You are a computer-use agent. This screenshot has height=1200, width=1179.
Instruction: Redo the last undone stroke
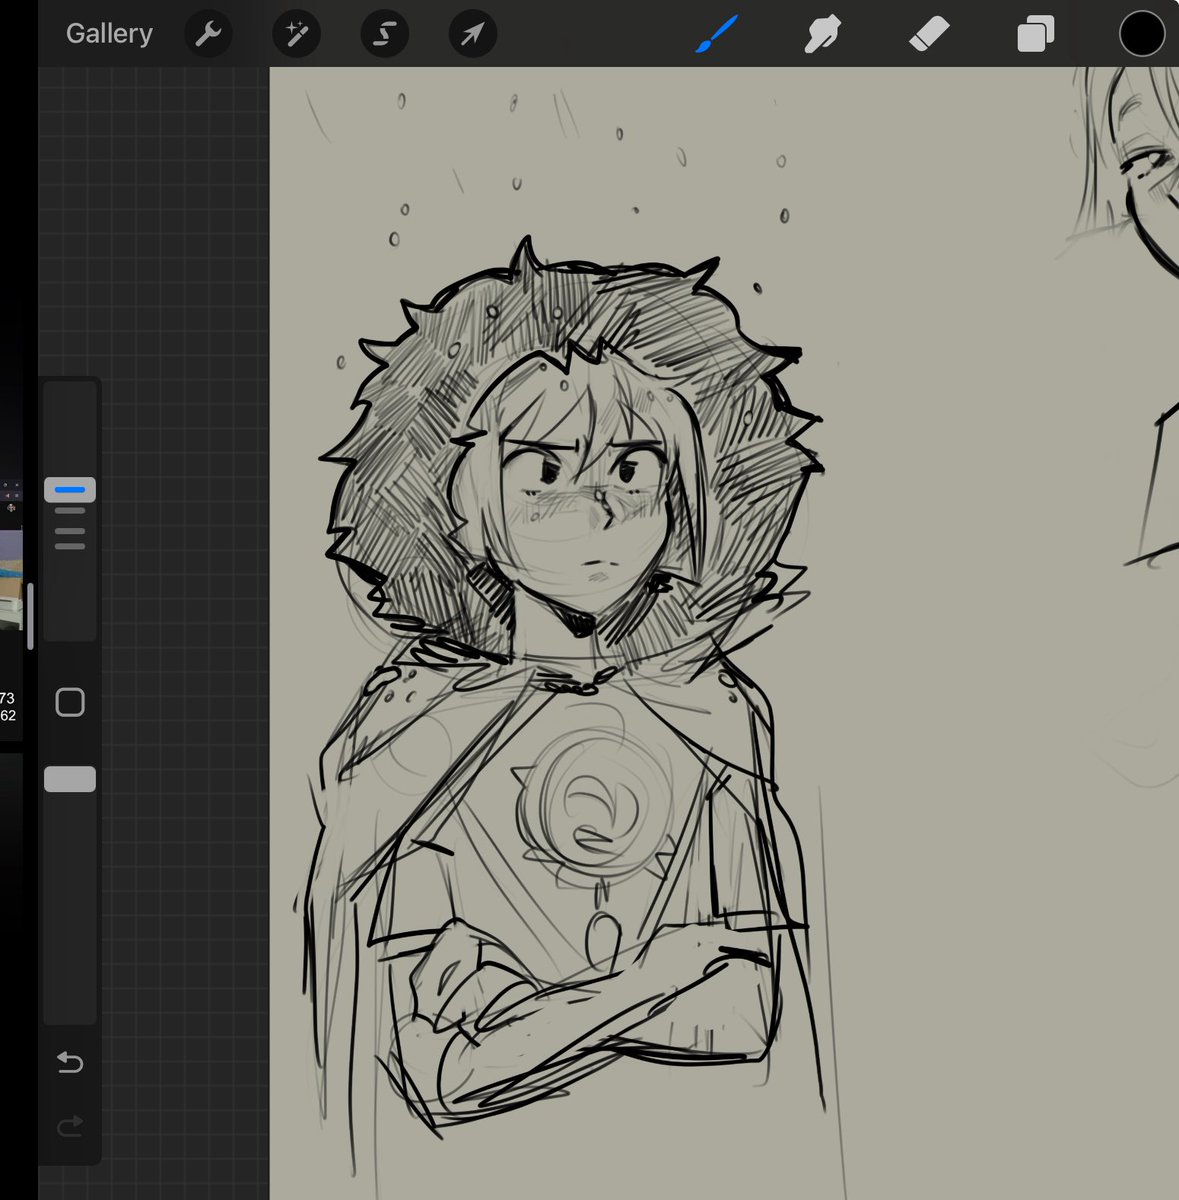click(70, 1128)
